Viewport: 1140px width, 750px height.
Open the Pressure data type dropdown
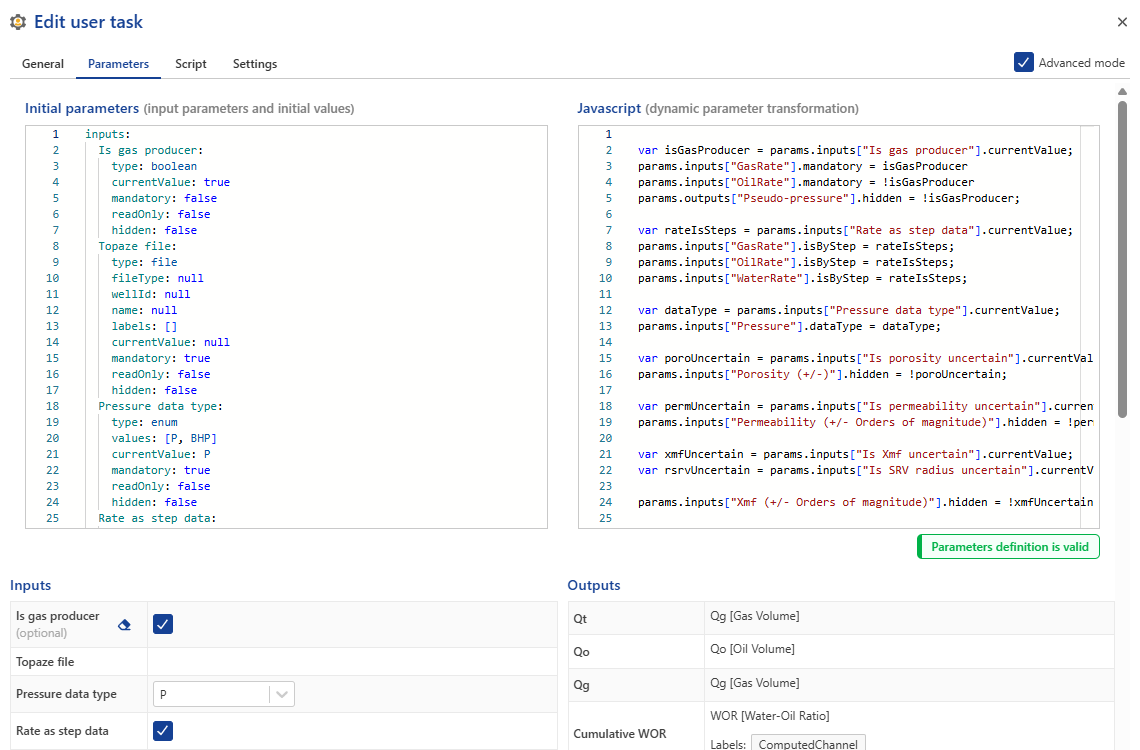(x=224, y=694)
